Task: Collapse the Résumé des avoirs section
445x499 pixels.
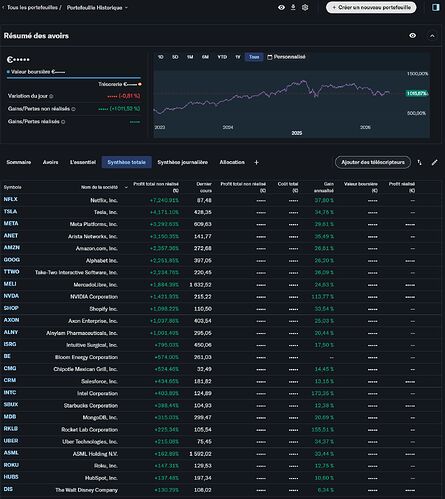Action: point(432,36)
